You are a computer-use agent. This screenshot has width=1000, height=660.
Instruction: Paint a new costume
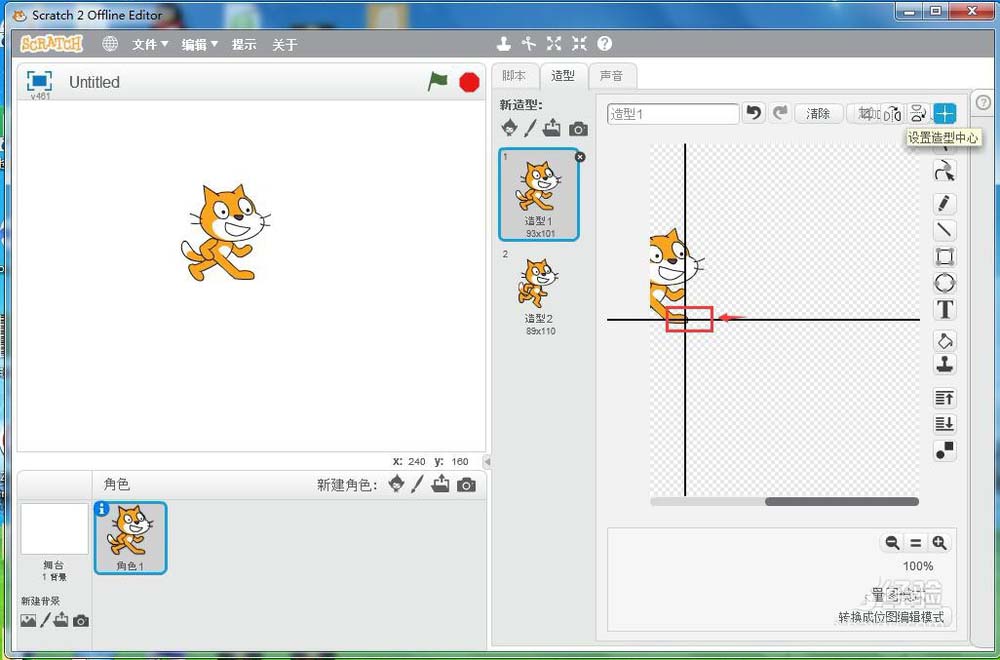530,128
